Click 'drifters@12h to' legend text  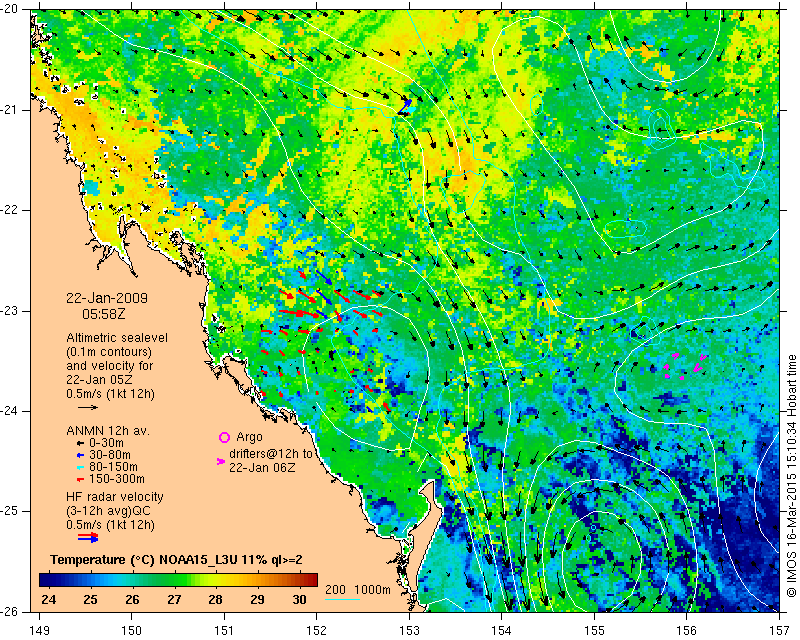(270, 454)
